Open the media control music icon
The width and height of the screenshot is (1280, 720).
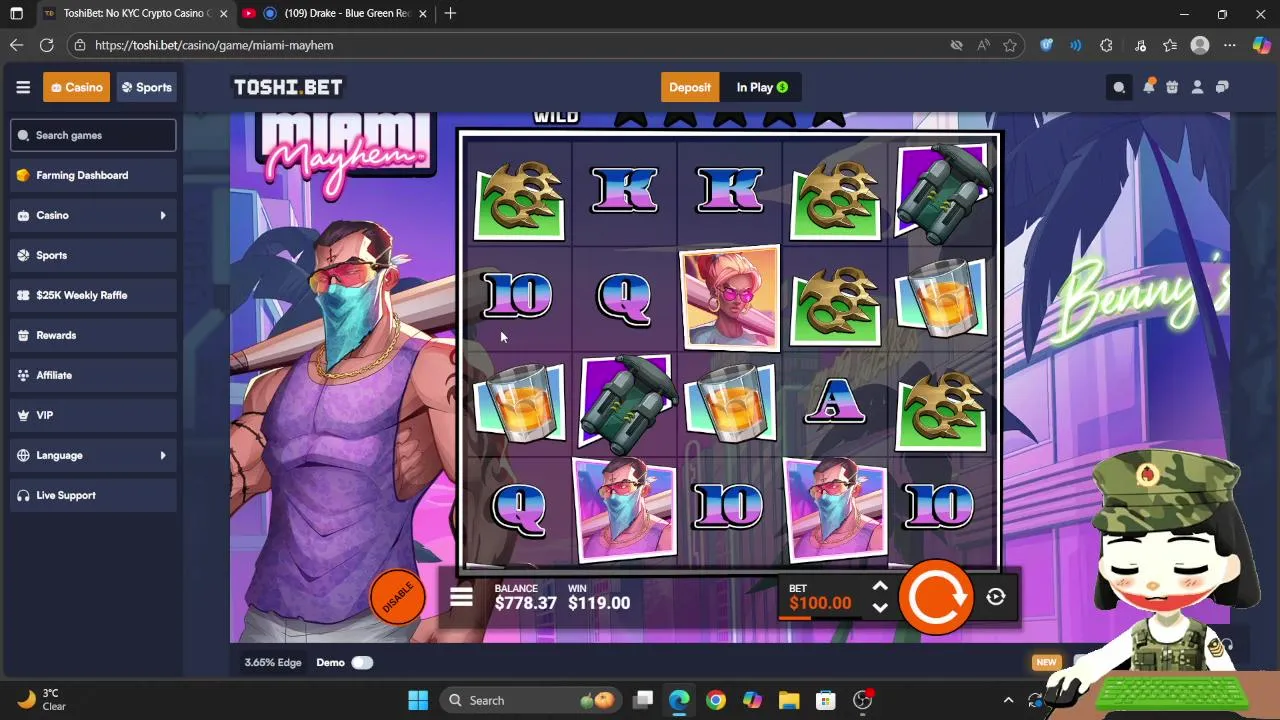tap(1140, 45)
